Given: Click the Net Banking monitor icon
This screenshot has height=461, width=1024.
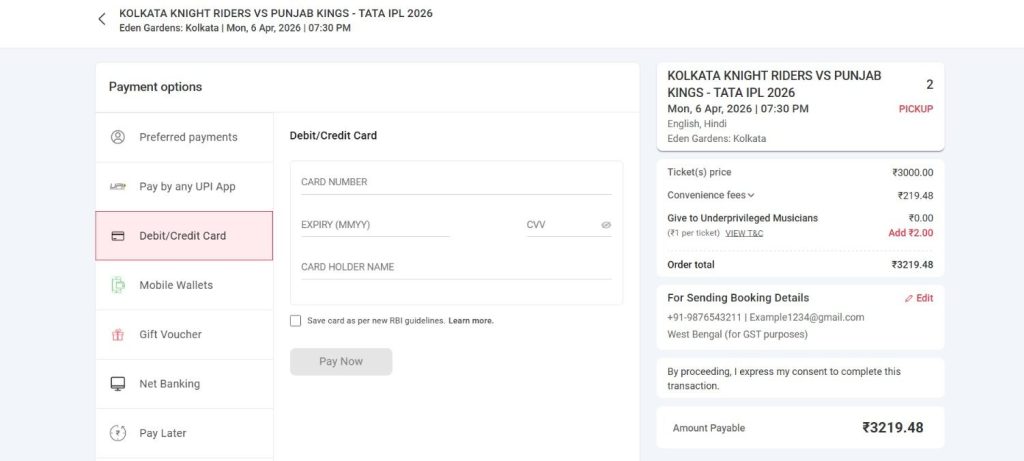Looking at the screenshot, I should pyautogui.click(x=118, y=384).
